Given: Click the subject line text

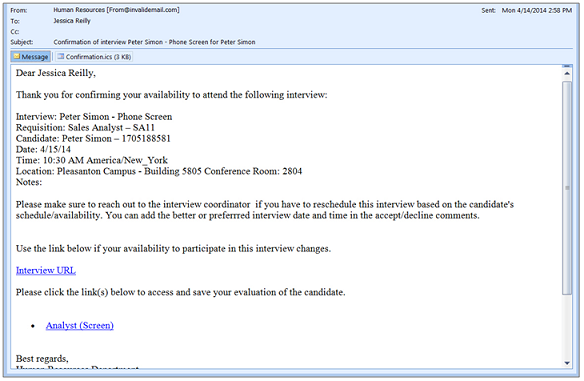Looking at the screenshot, I should (154, 42).
